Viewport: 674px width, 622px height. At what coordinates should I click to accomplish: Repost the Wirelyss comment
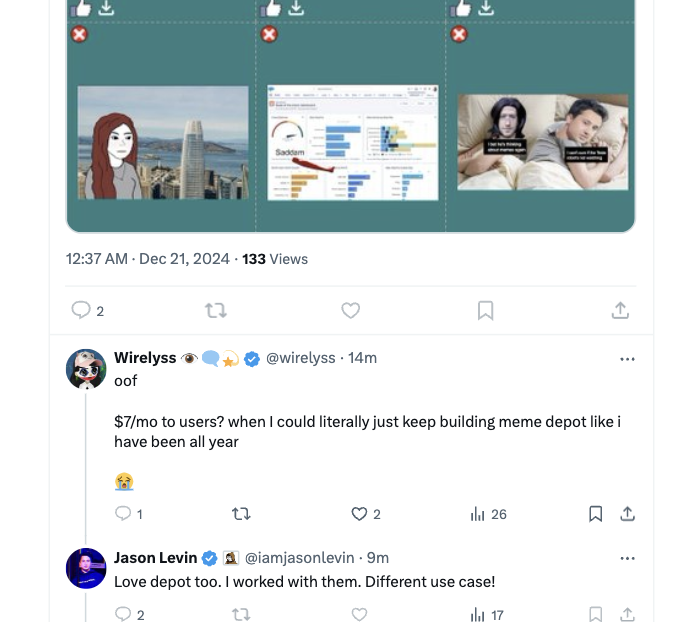point(241,514)
